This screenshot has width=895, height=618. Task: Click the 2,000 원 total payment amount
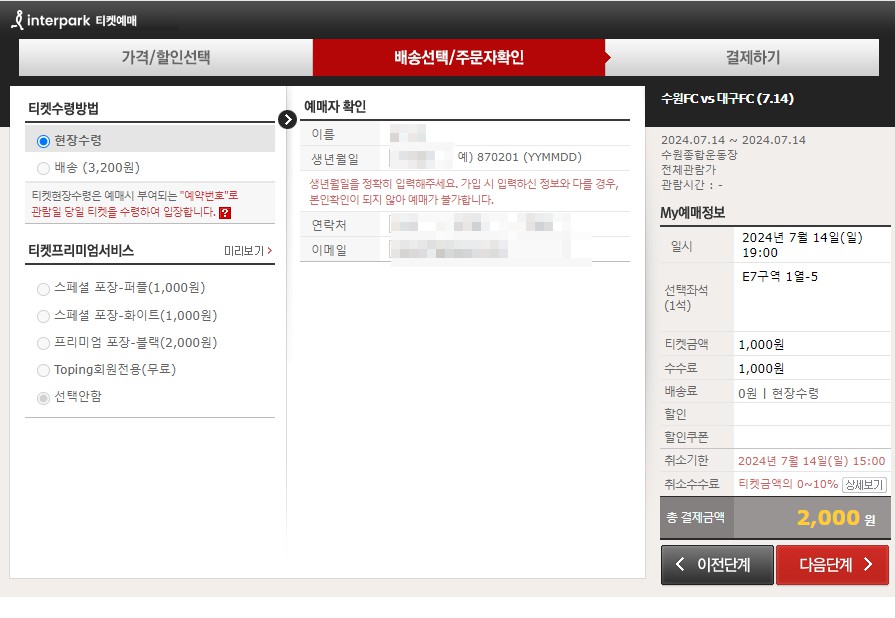coord(836,518)
